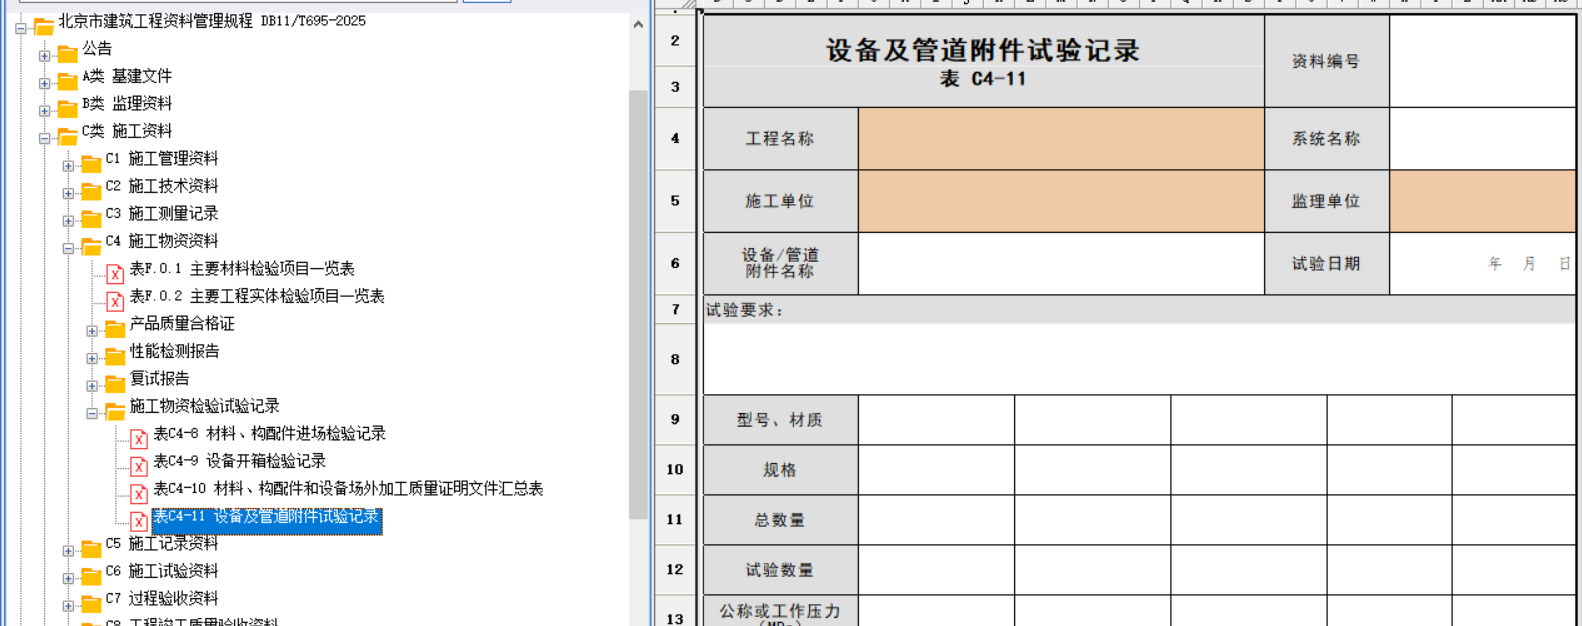Viewport: 1582px width, 626px height.
Task: Select 表F.0.2 主要工程实体检验项目一览表
Action: point(256,297)
